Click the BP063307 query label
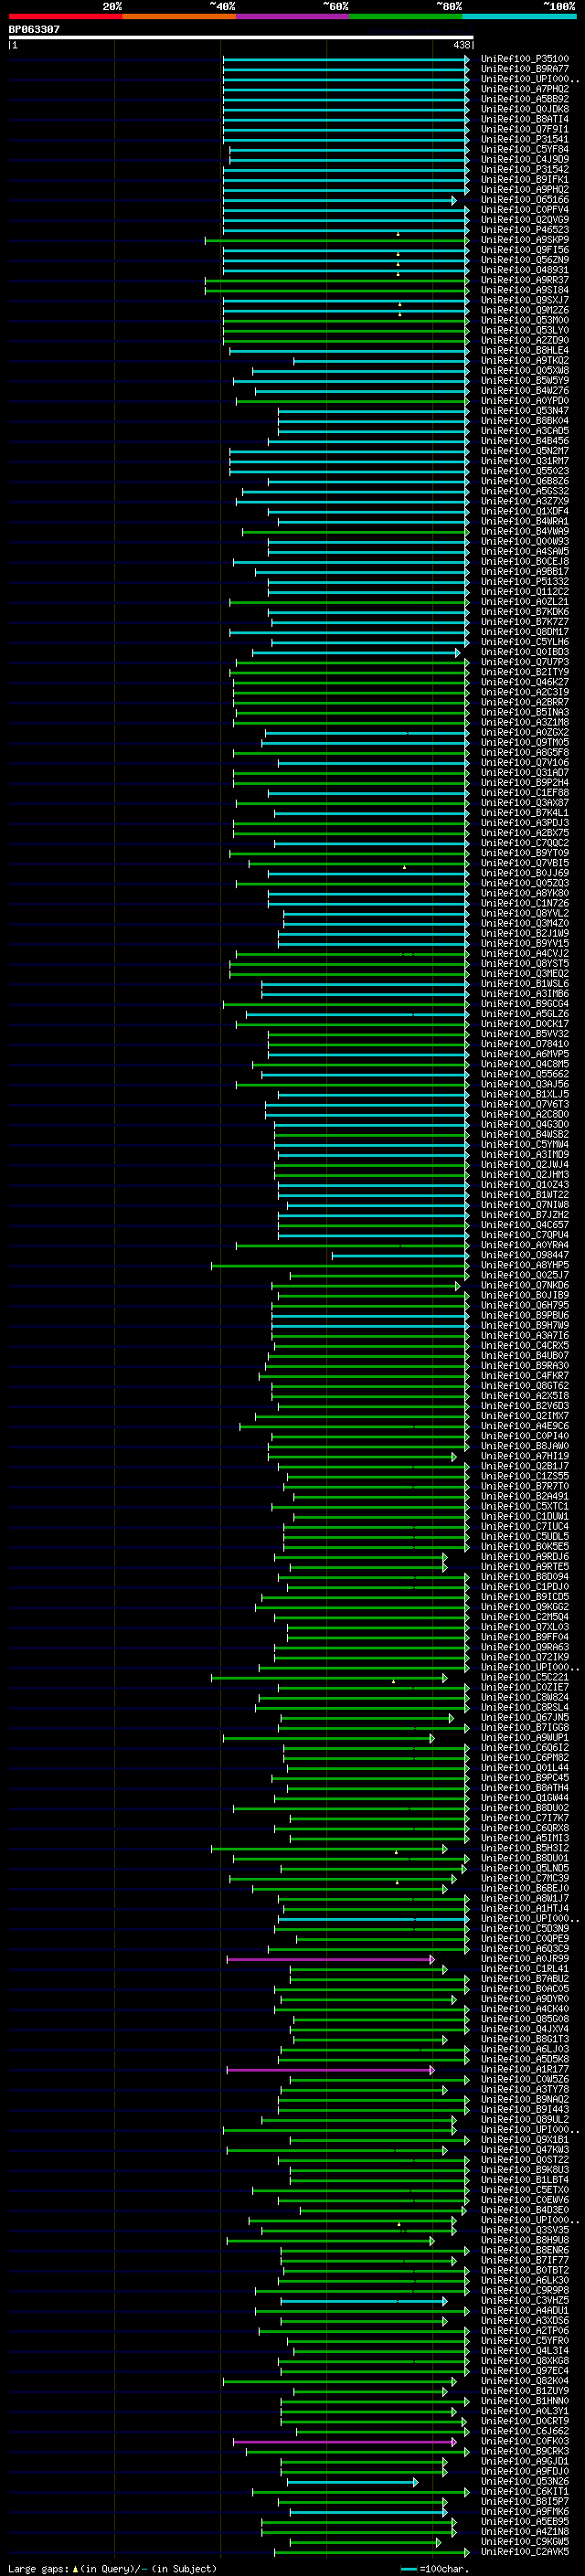Image resolution: width=585 pixels, height=2576 pixels. click(34, 30)
